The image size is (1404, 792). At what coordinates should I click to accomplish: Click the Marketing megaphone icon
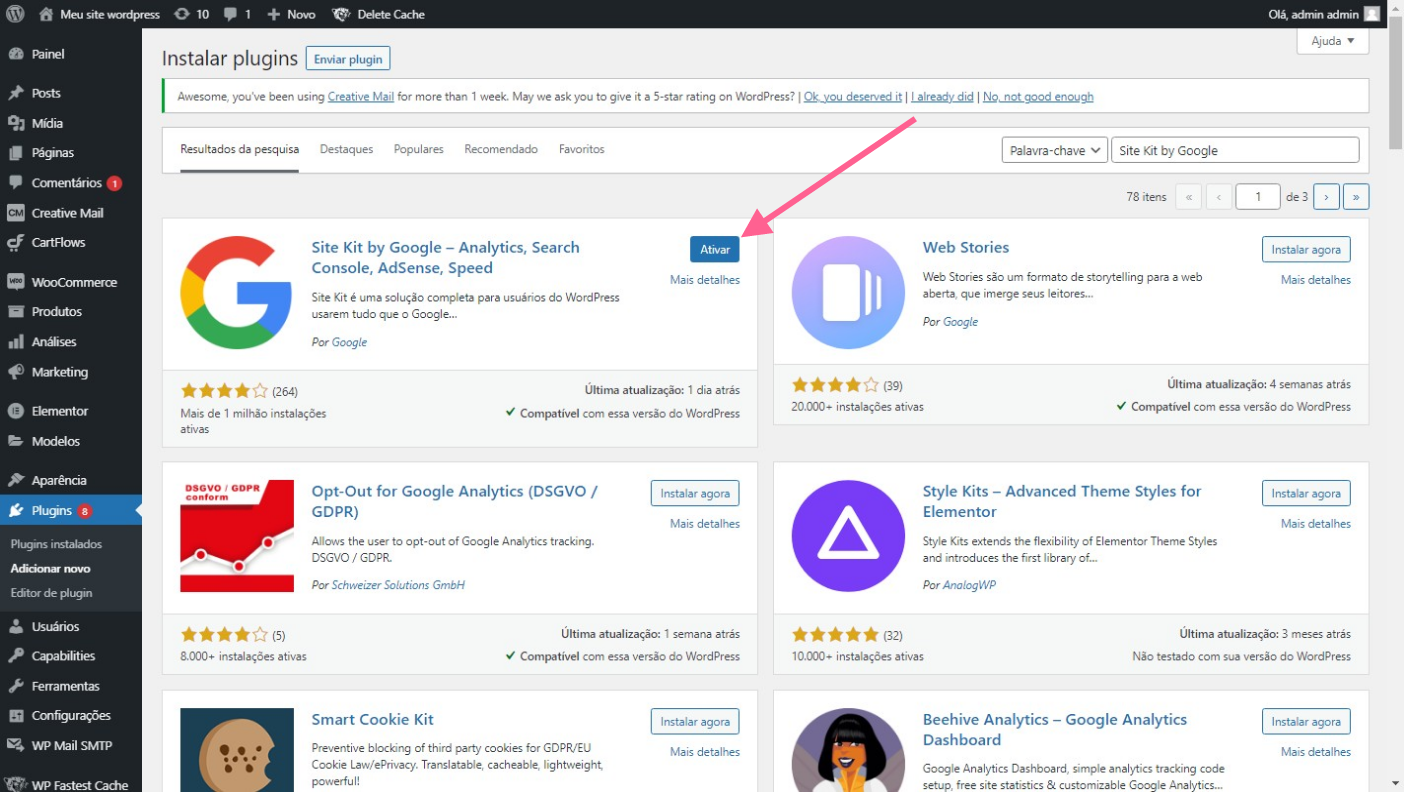(15, 372)
